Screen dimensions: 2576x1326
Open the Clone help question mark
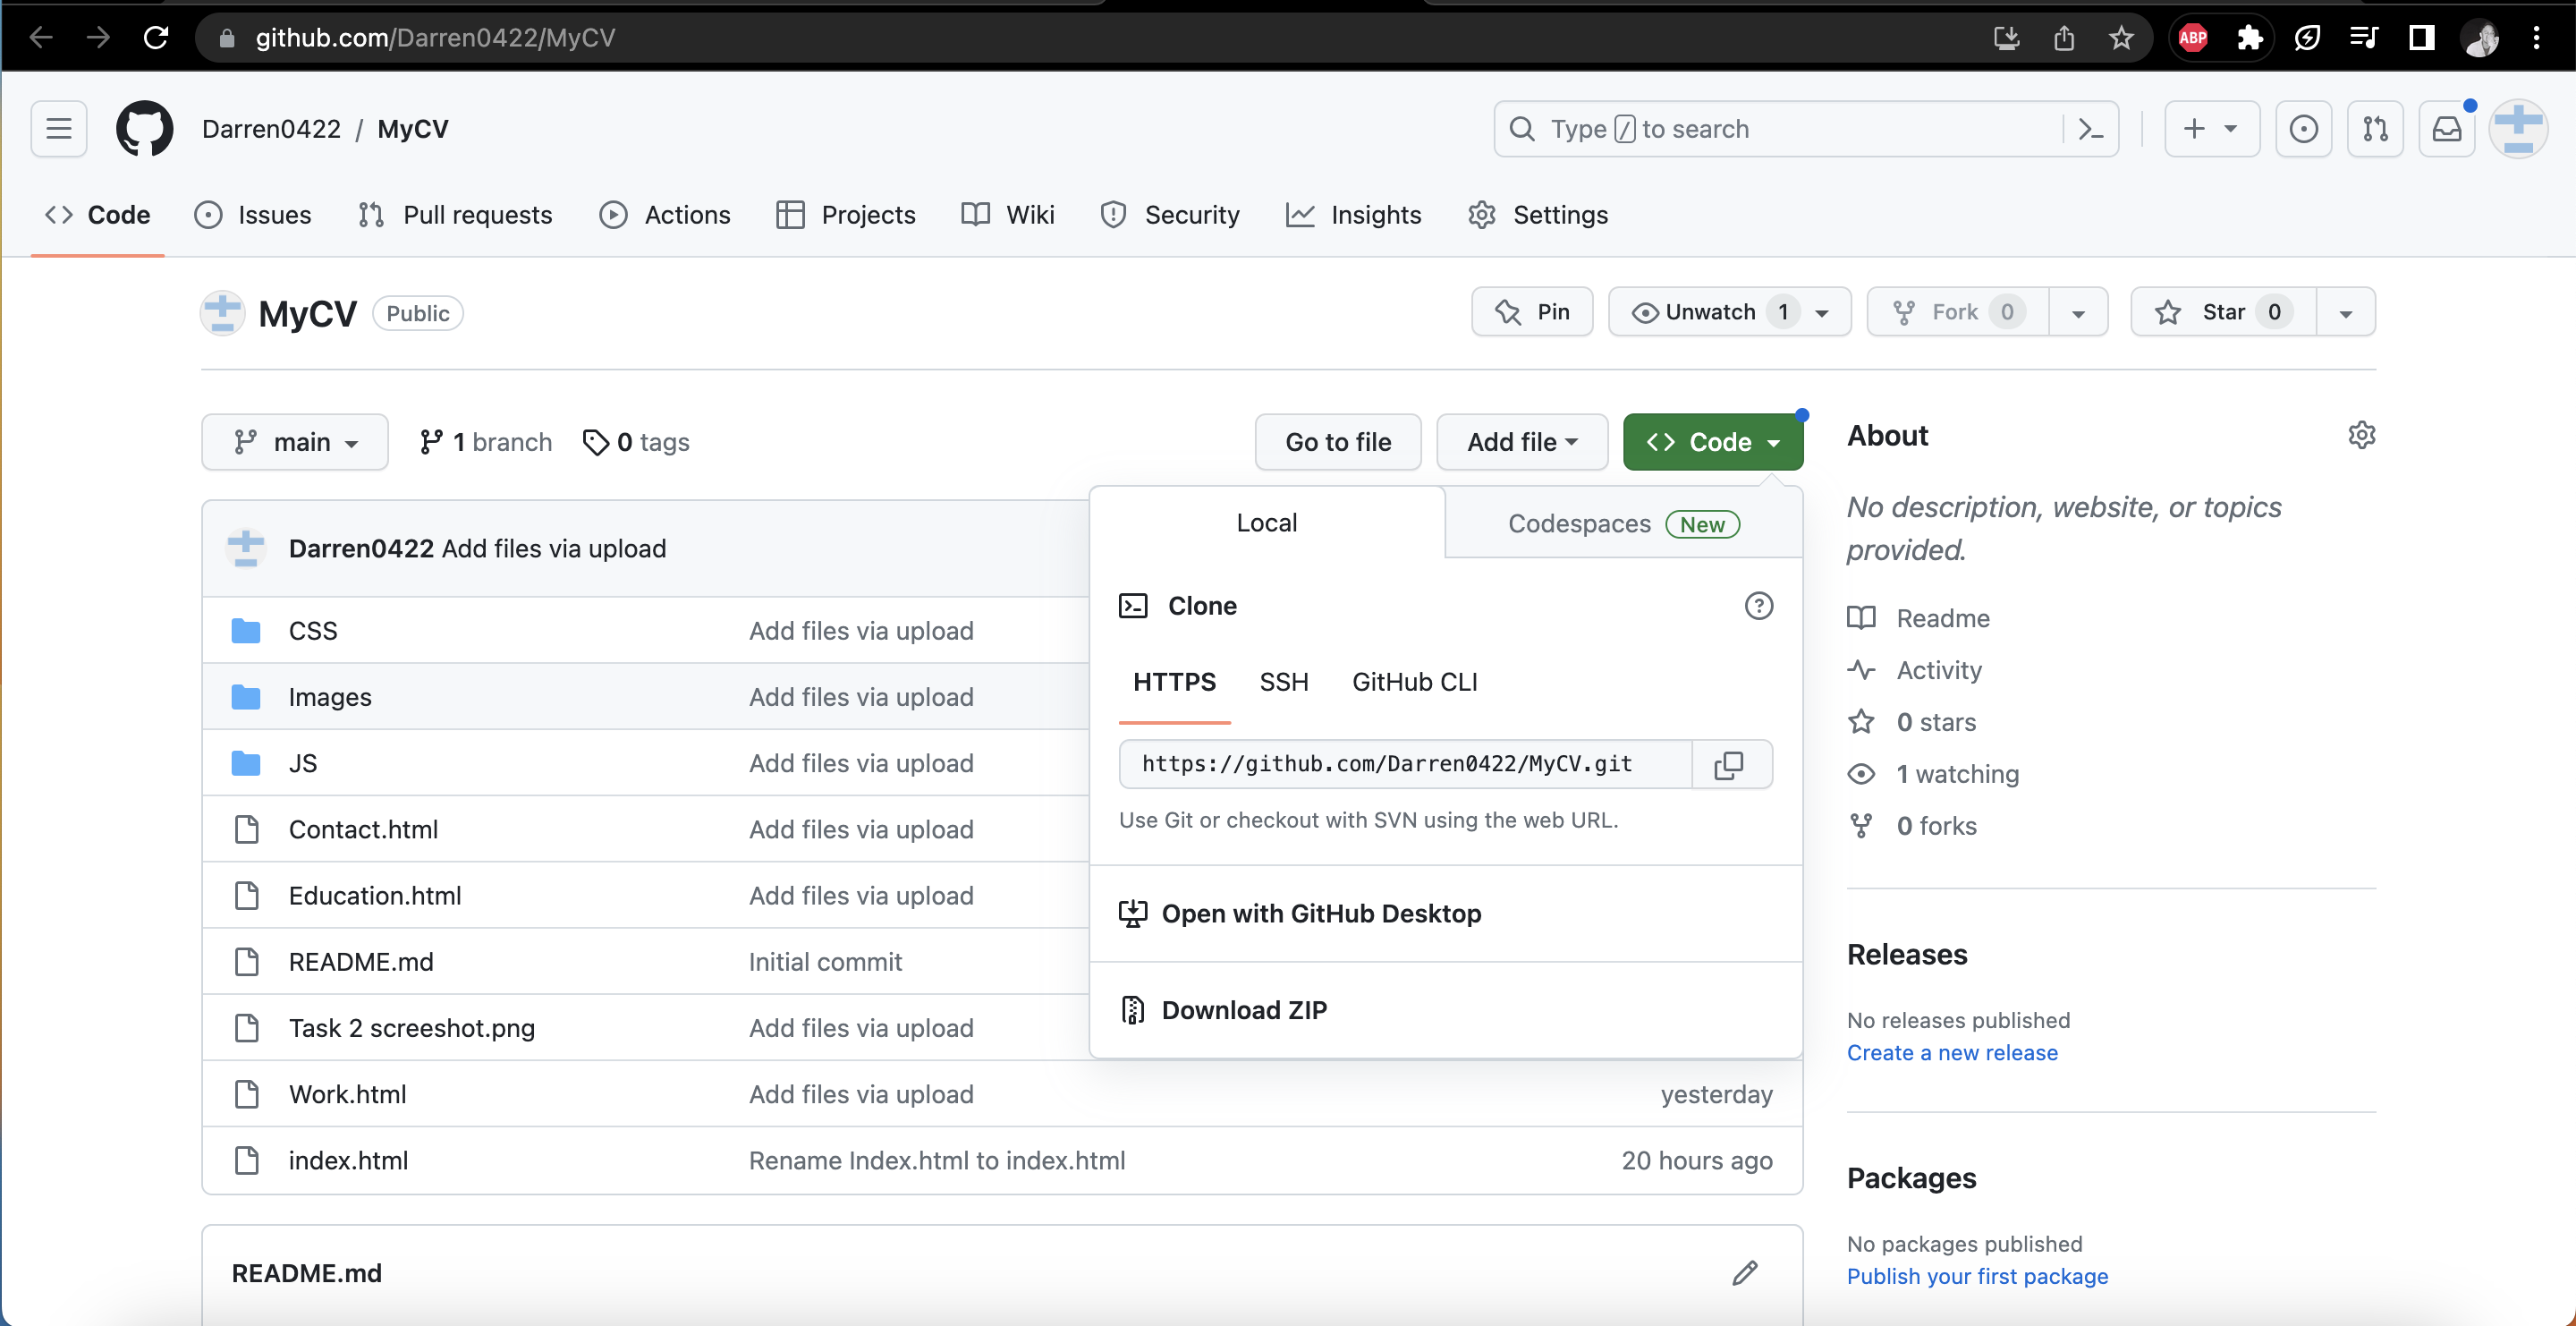pos(1759,605)
